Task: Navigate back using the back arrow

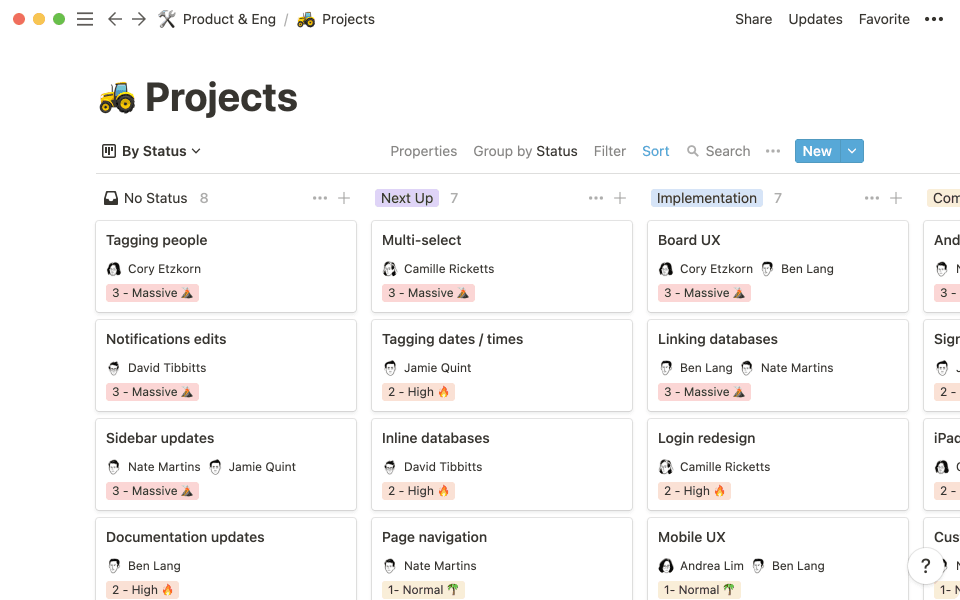Action: coord(115,18)
